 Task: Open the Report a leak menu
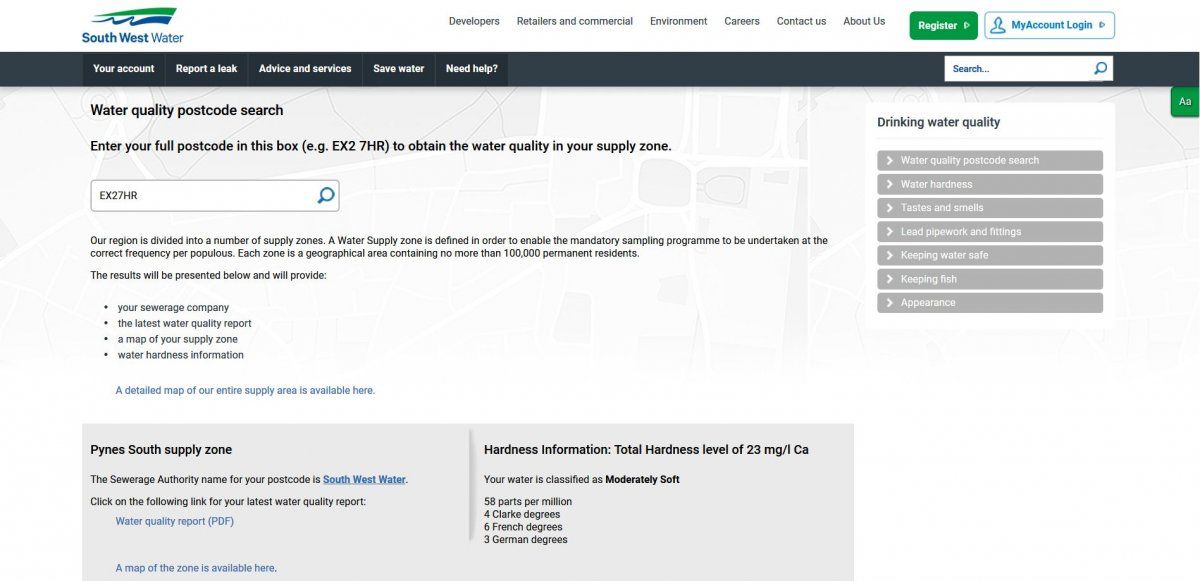point(206,69)
